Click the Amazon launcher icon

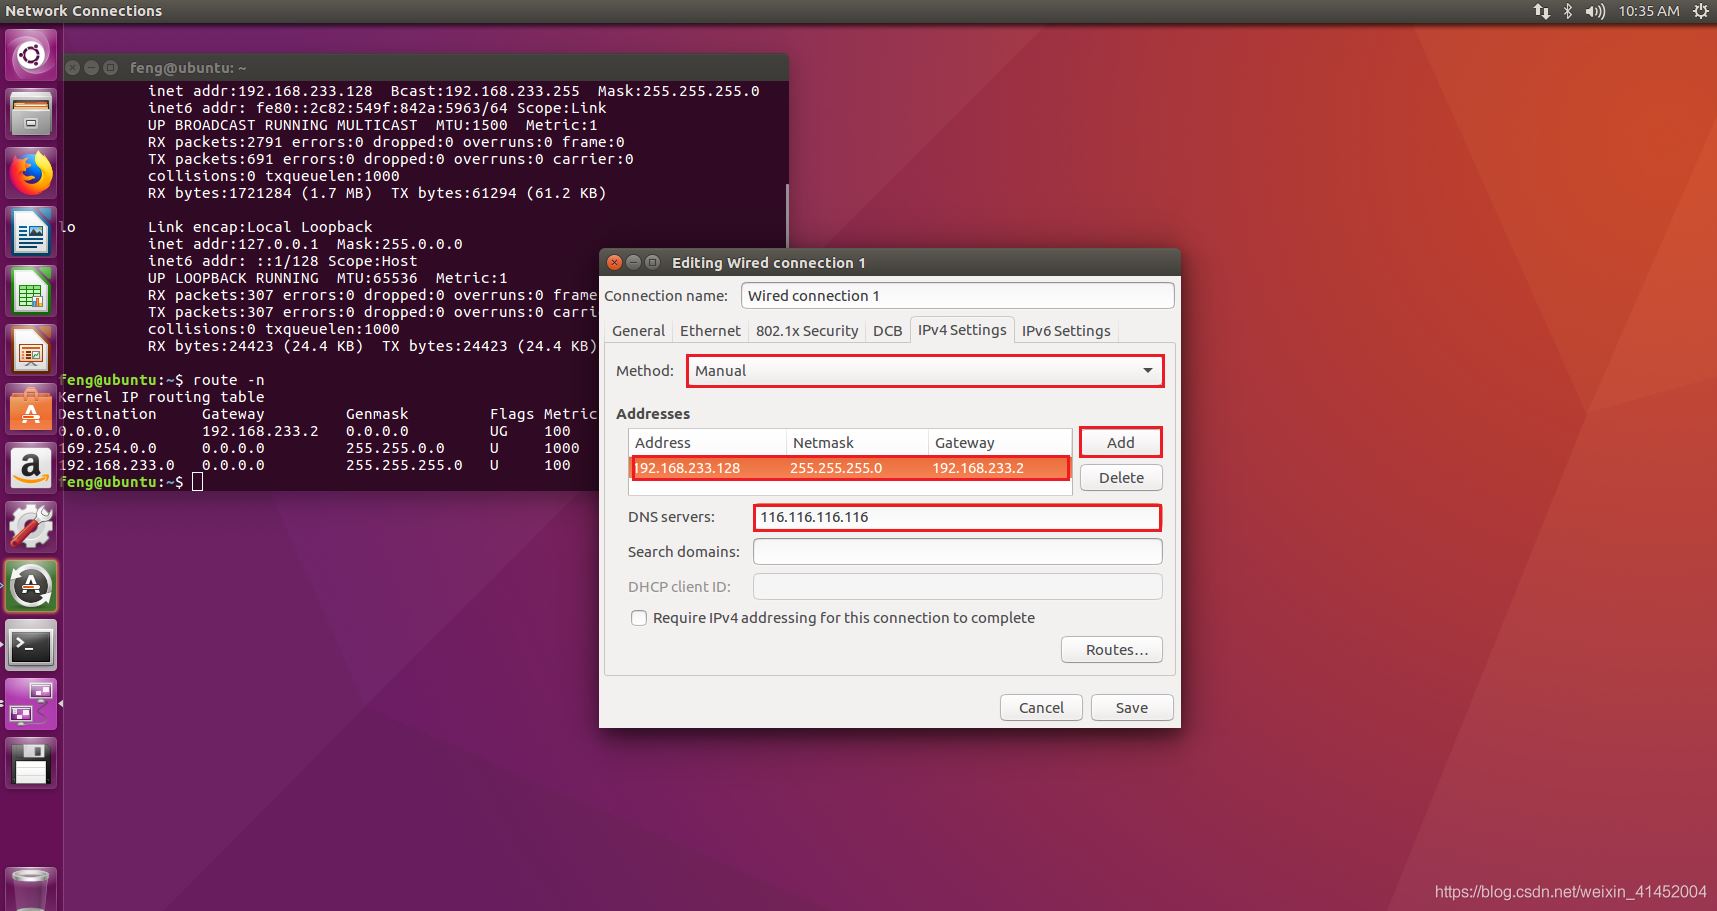click(x=31, y=468)
